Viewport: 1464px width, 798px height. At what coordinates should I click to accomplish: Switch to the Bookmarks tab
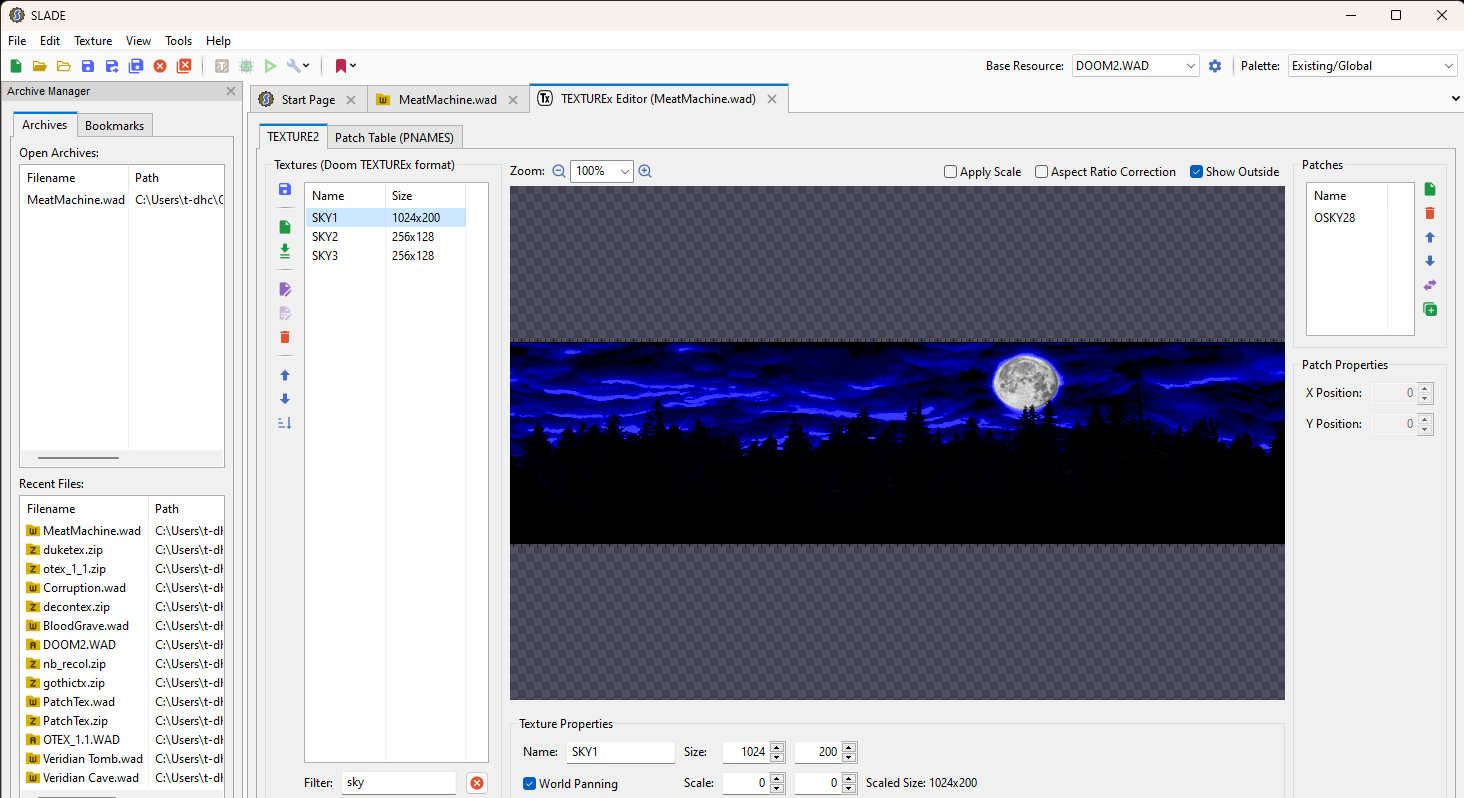click(114, 126)
